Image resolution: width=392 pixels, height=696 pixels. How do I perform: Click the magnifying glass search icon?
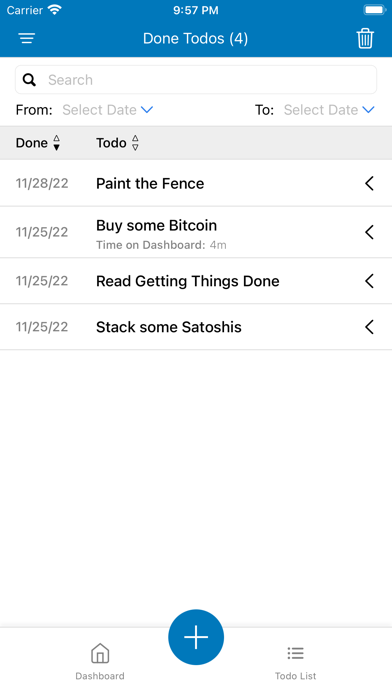(x=29, y=80)
